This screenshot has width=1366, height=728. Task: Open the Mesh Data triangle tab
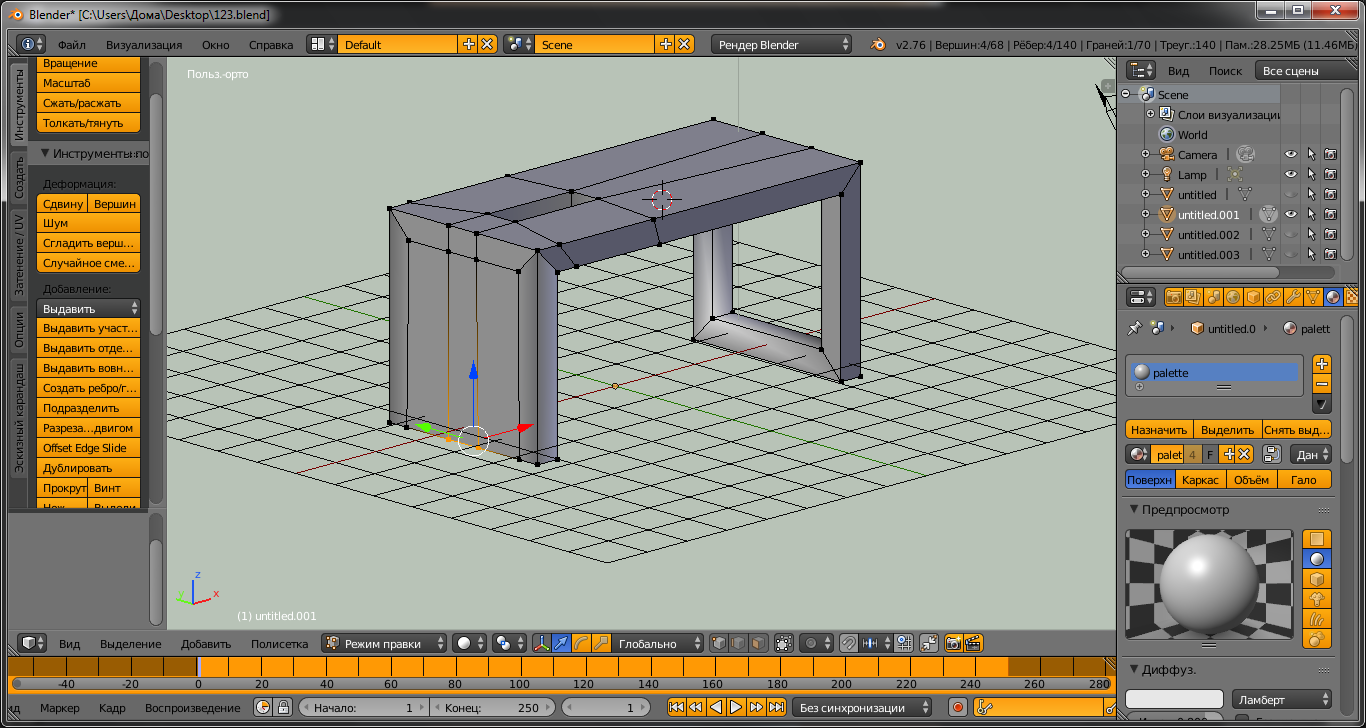1313,297
